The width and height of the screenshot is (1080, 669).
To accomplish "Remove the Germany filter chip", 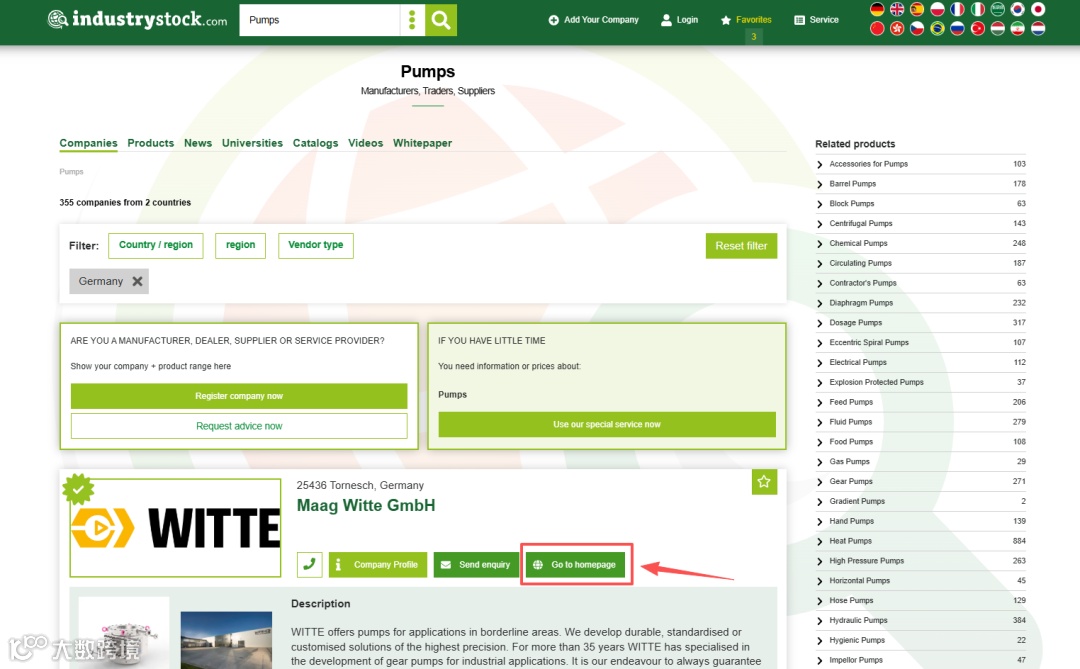I will point(137,281).
